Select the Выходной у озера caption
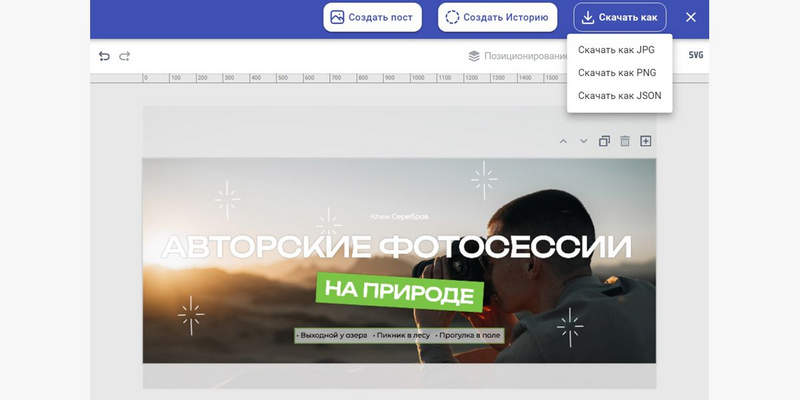The height and width of the screenshot is (400, 800). coord(332,336)
